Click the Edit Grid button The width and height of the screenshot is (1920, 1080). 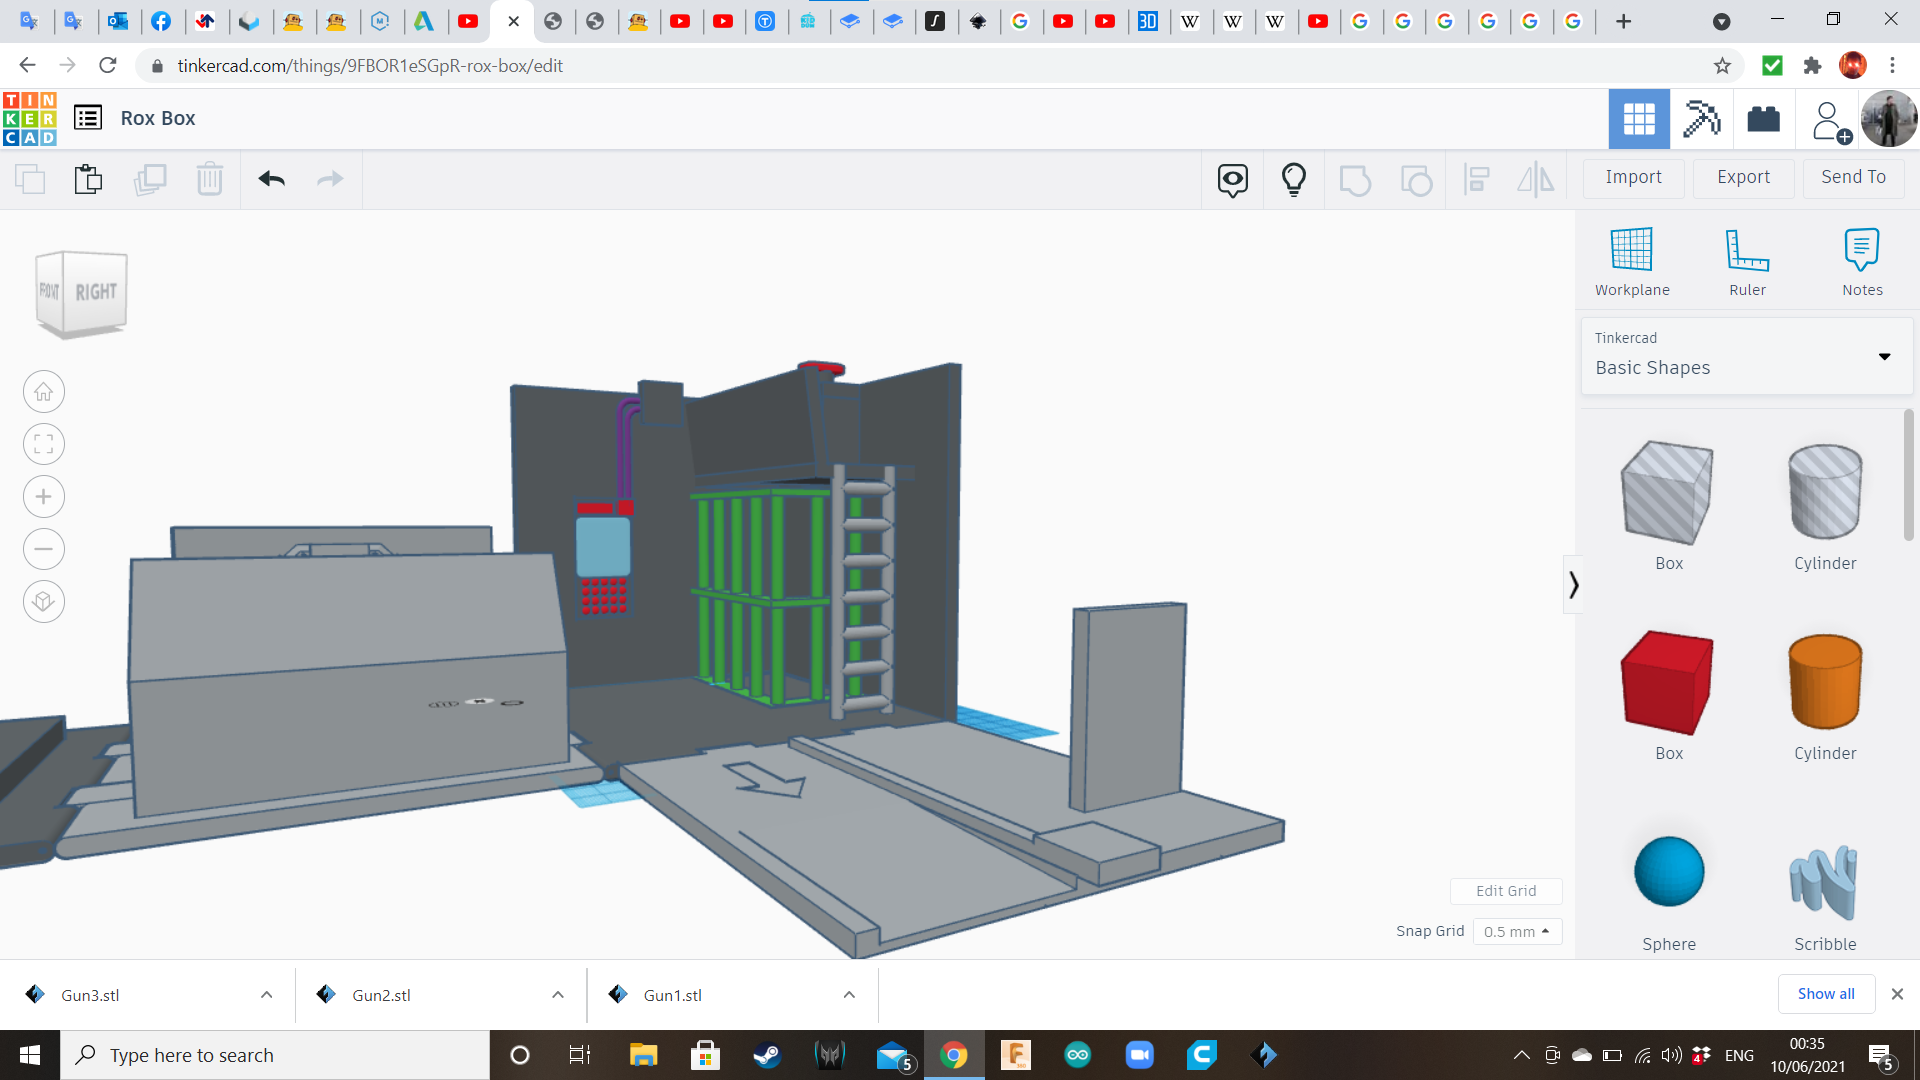1505,891
